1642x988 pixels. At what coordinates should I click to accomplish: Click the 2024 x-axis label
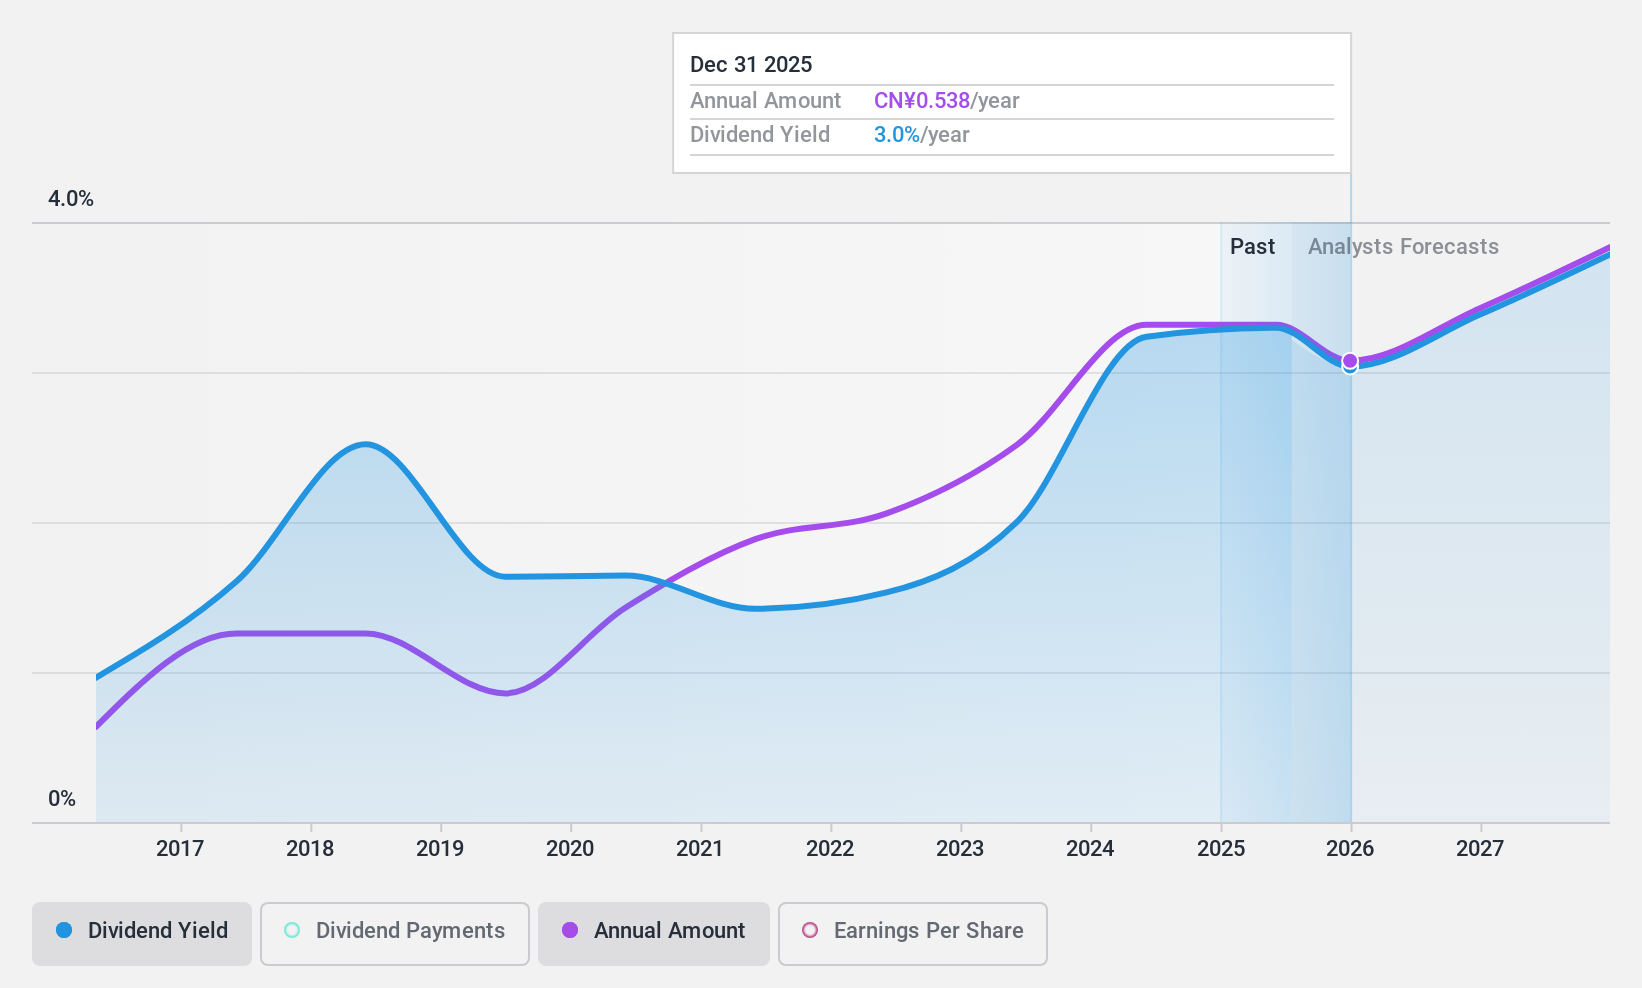click(1090, 849)
